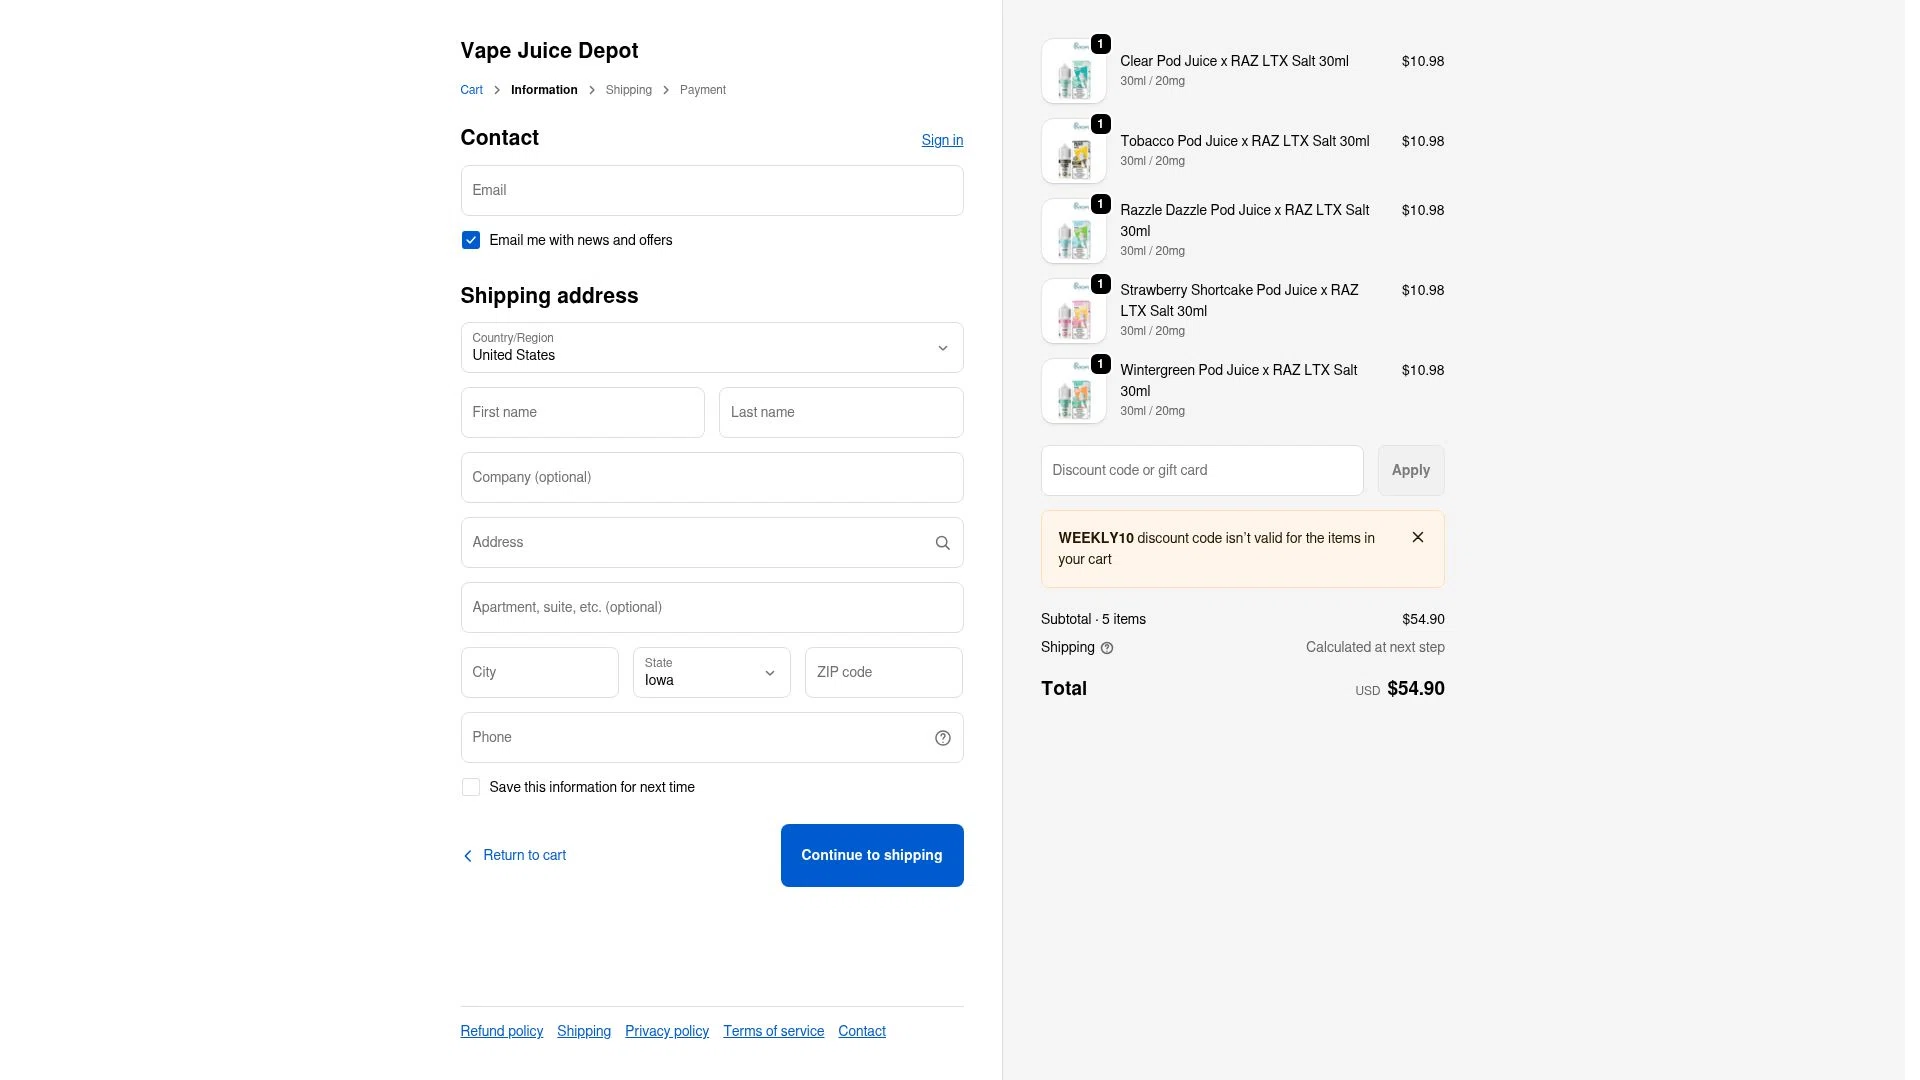The image size is (1920, 1080).
Task: Open the State dropdown showing Iowa
Action: (x=712, y=672)
